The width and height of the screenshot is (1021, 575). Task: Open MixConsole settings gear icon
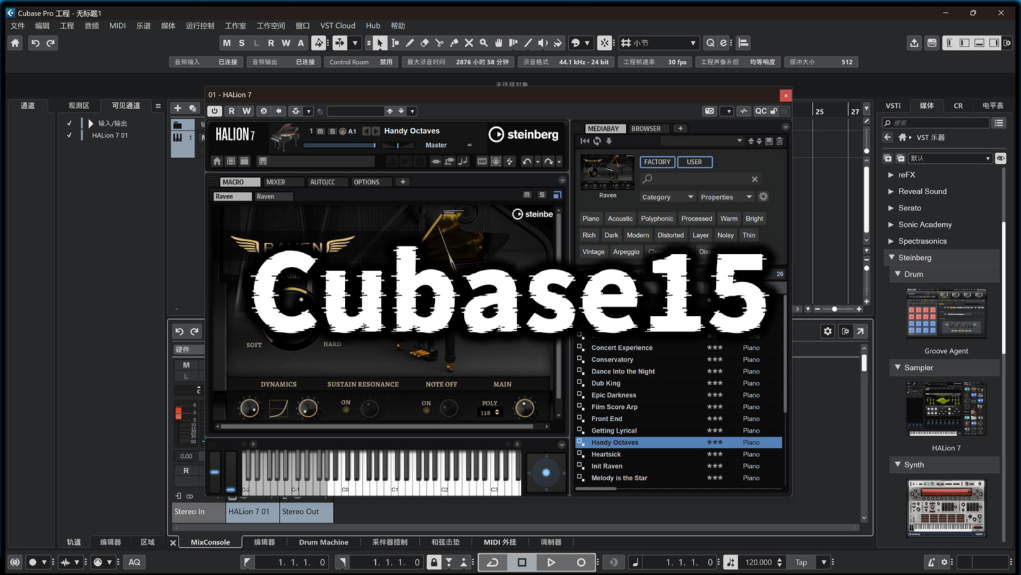point(828,331)
